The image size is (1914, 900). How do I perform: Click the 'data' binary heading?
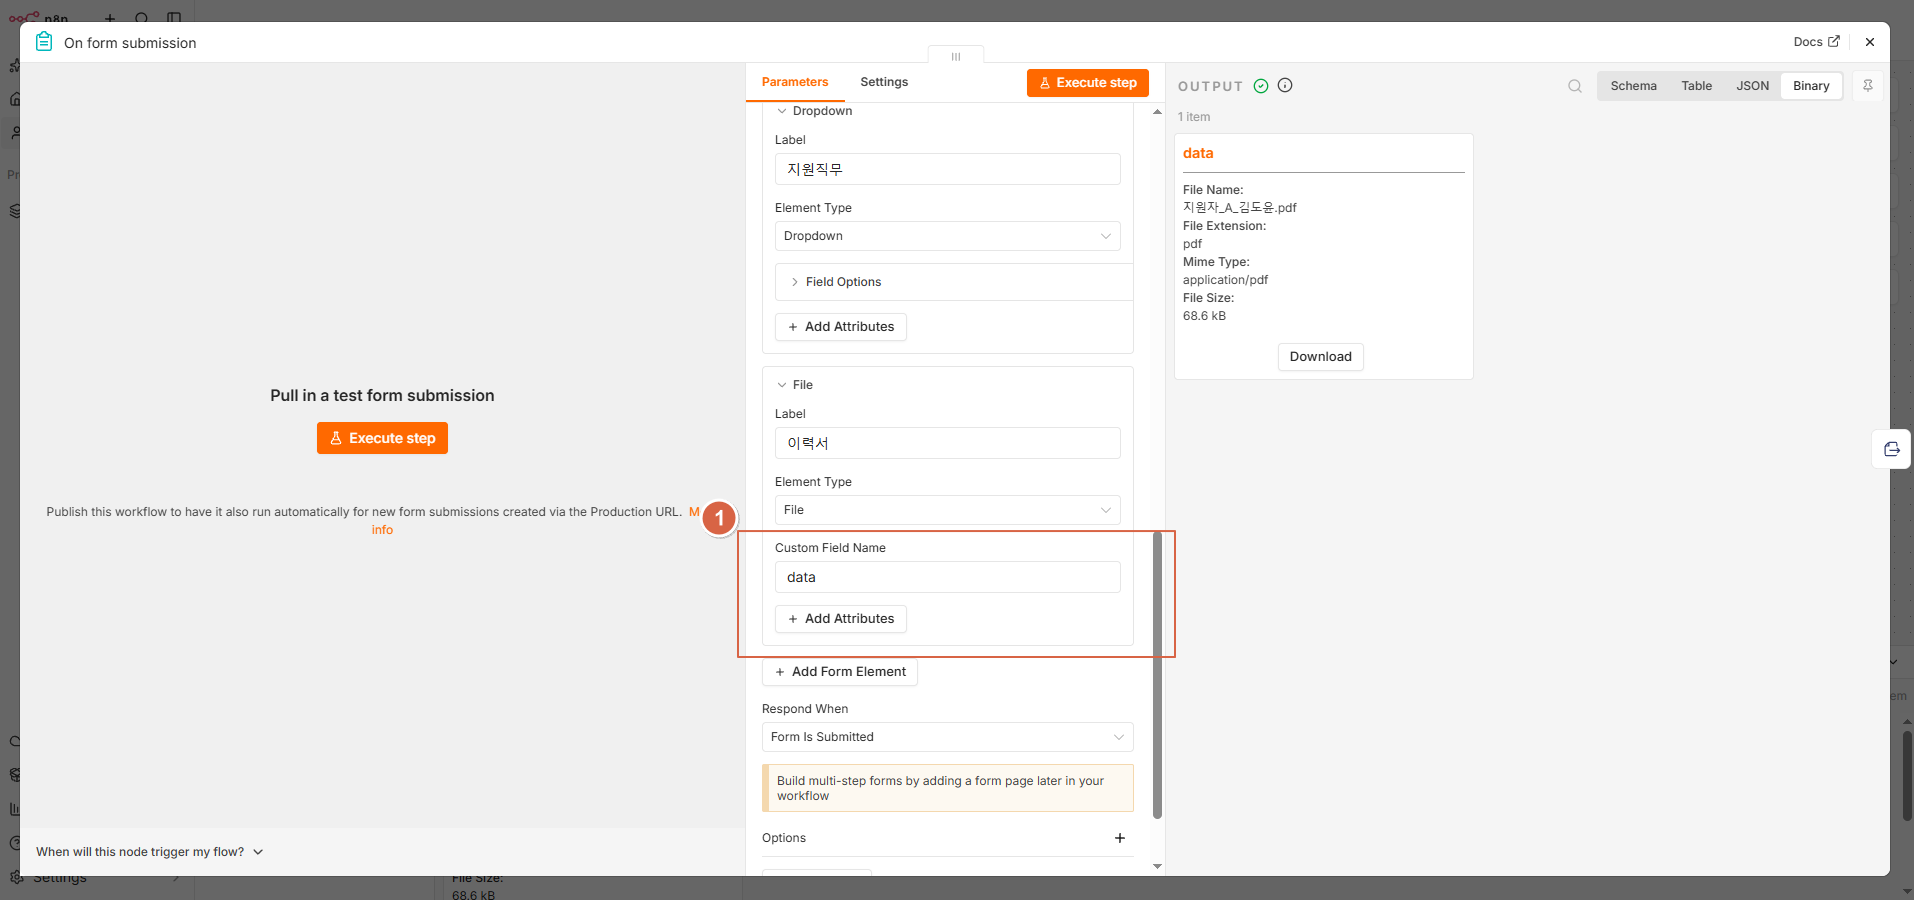1198,153
